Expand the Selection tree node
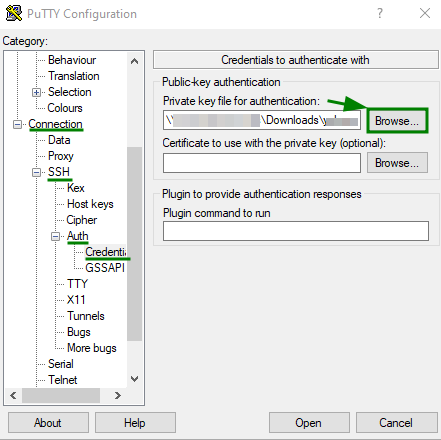This screenshot has height=440, width=441. pos(36,92)
